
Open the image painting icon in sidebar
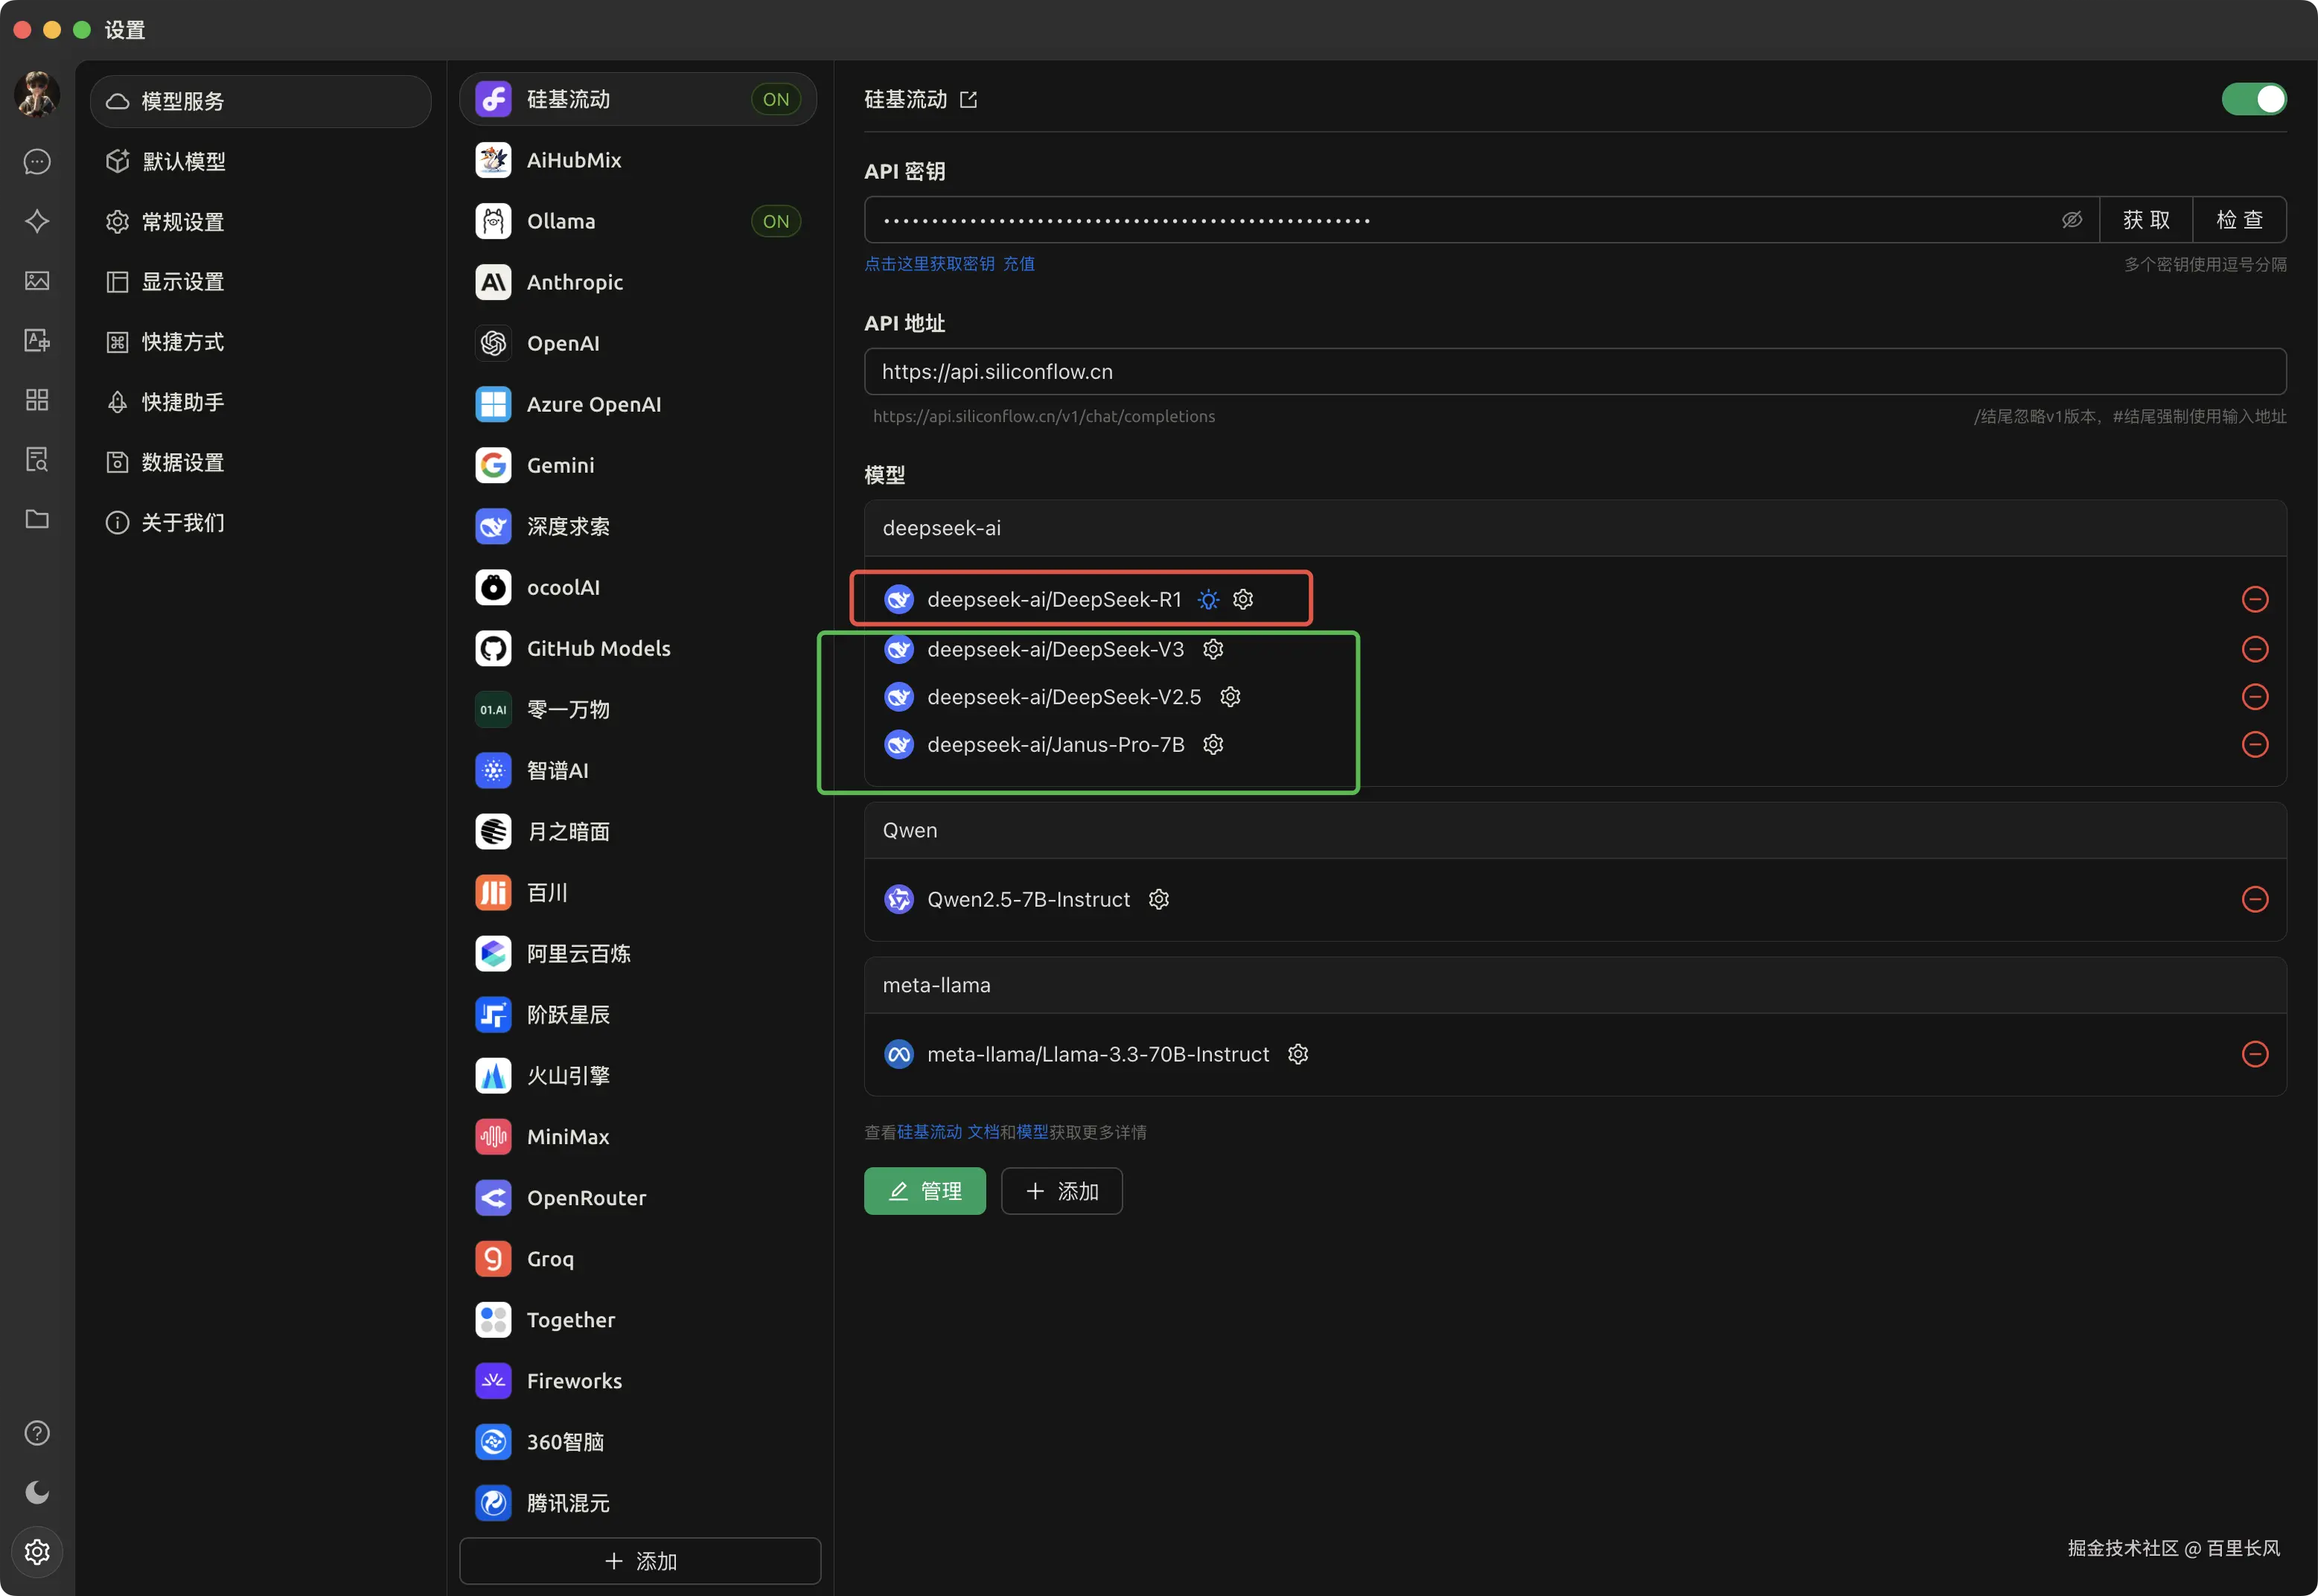coord(37,281)
